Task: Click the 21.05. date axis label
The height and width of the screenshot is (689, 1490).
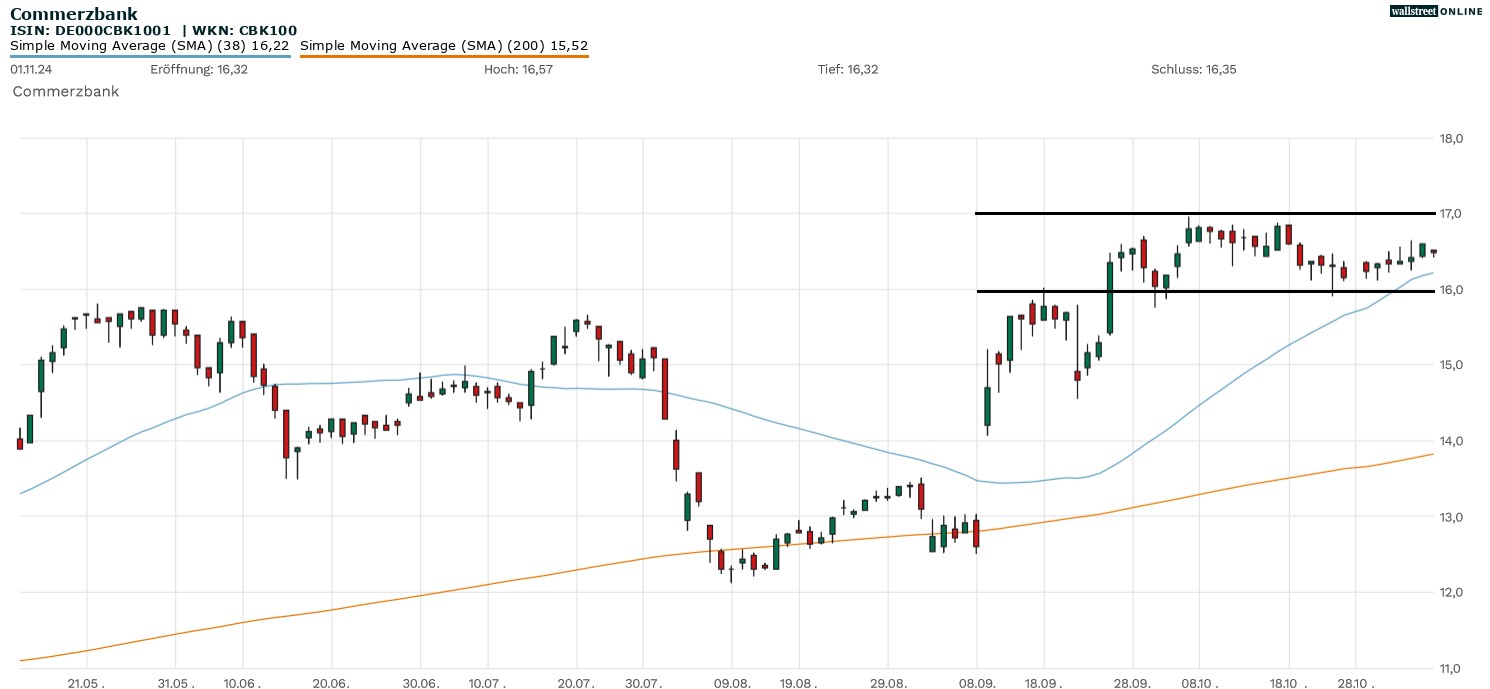Action: coord(86,684)
